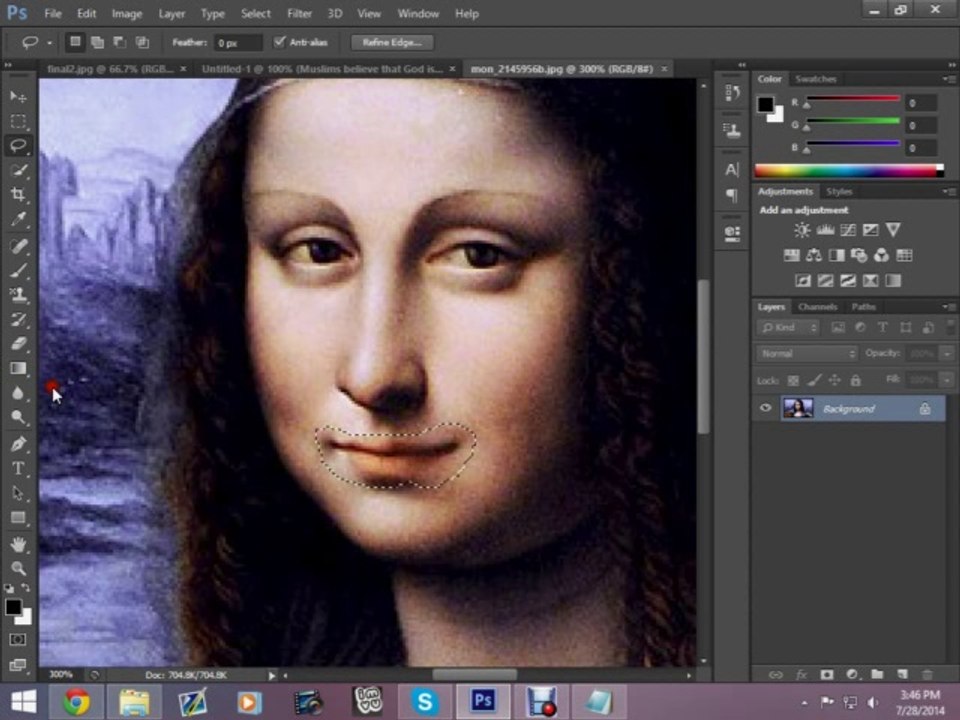The image size is (960, 720).
Task: Add a Color Balance adjustment
Action: (814, 255)
